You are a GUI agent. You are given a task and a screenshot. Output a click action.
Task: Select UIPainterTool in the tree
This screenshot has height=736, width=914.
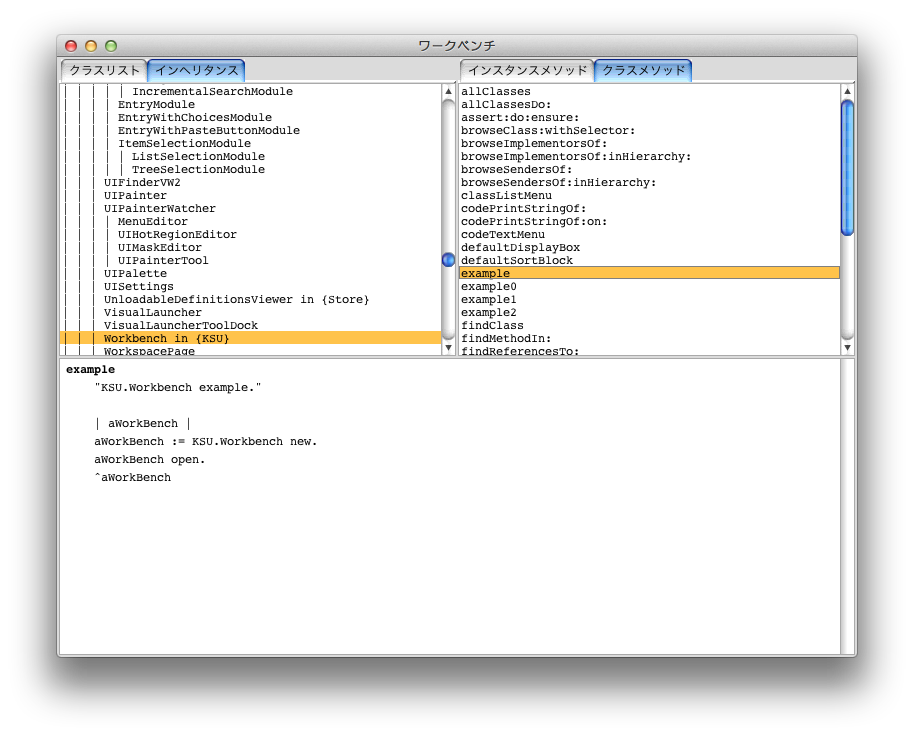point(163,260)
